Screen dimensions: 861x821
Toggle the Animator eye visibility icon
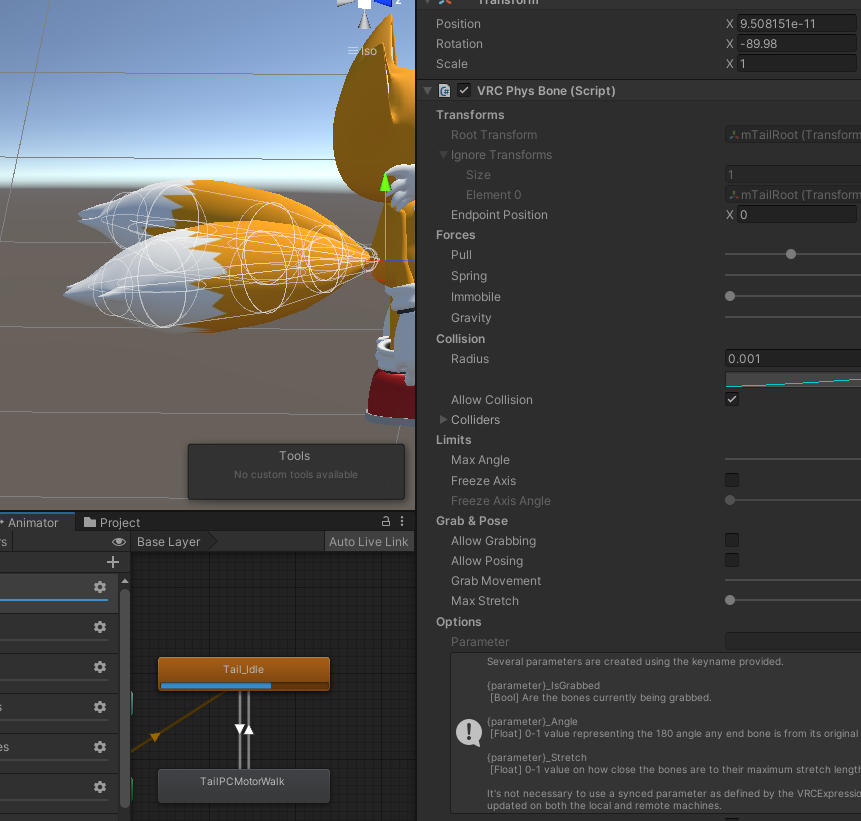tap(119, 542)
